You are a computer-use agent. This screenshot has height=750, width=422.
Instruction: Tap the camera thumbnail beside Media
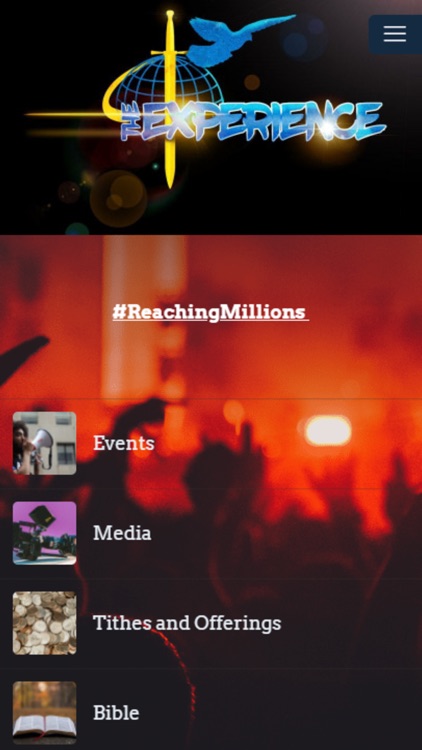[x=44, y=533]
